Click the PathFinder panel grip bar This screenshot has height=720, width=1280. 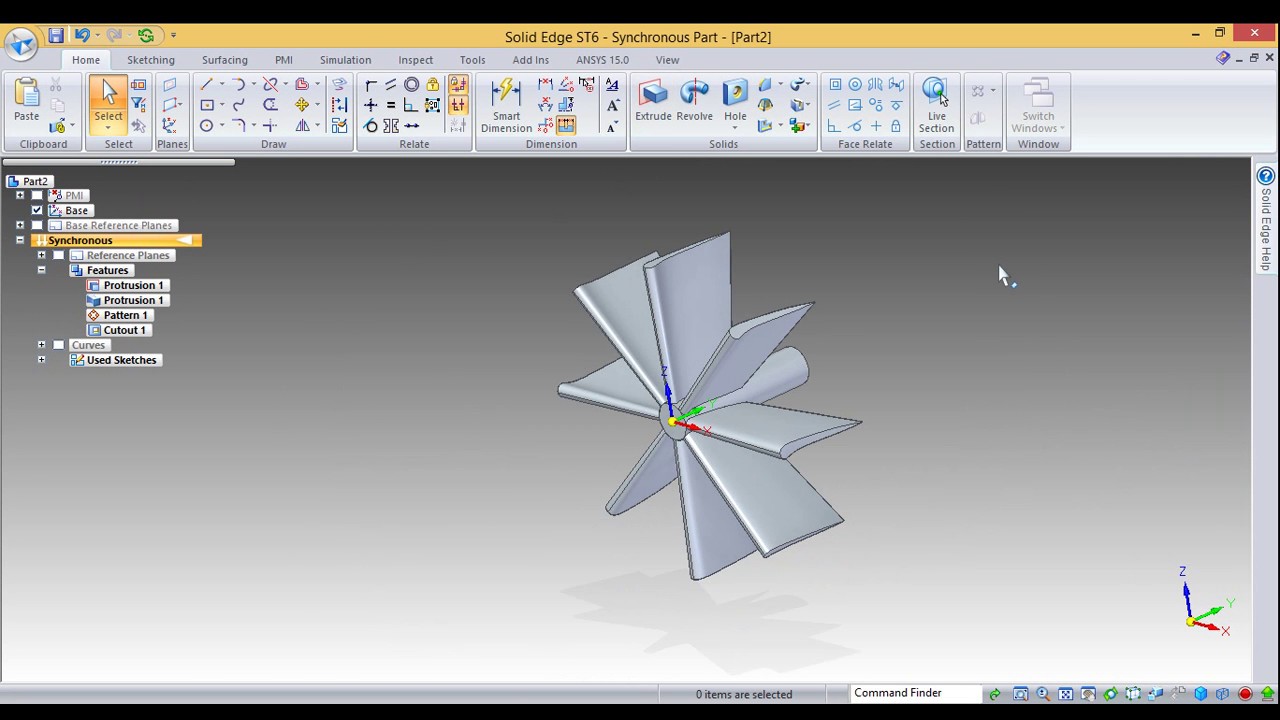pyautogui.click(x=118, y=162)
